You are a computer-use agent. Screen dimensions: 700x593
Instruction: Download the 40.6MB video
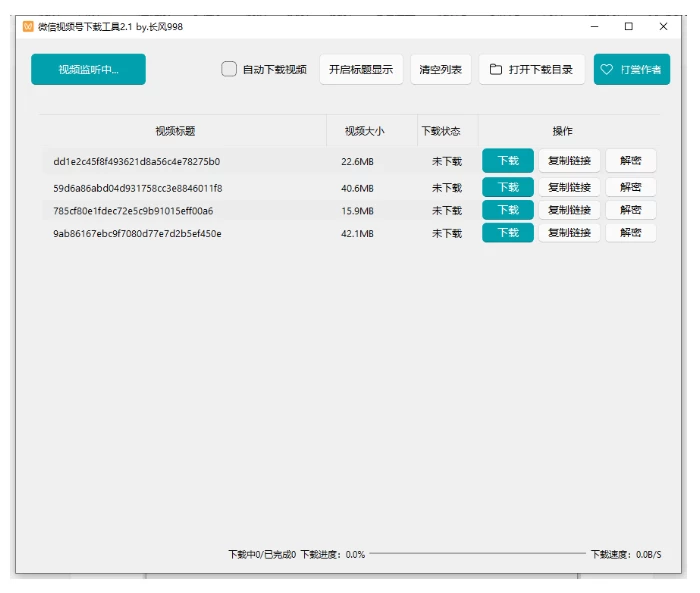(508, 187)
